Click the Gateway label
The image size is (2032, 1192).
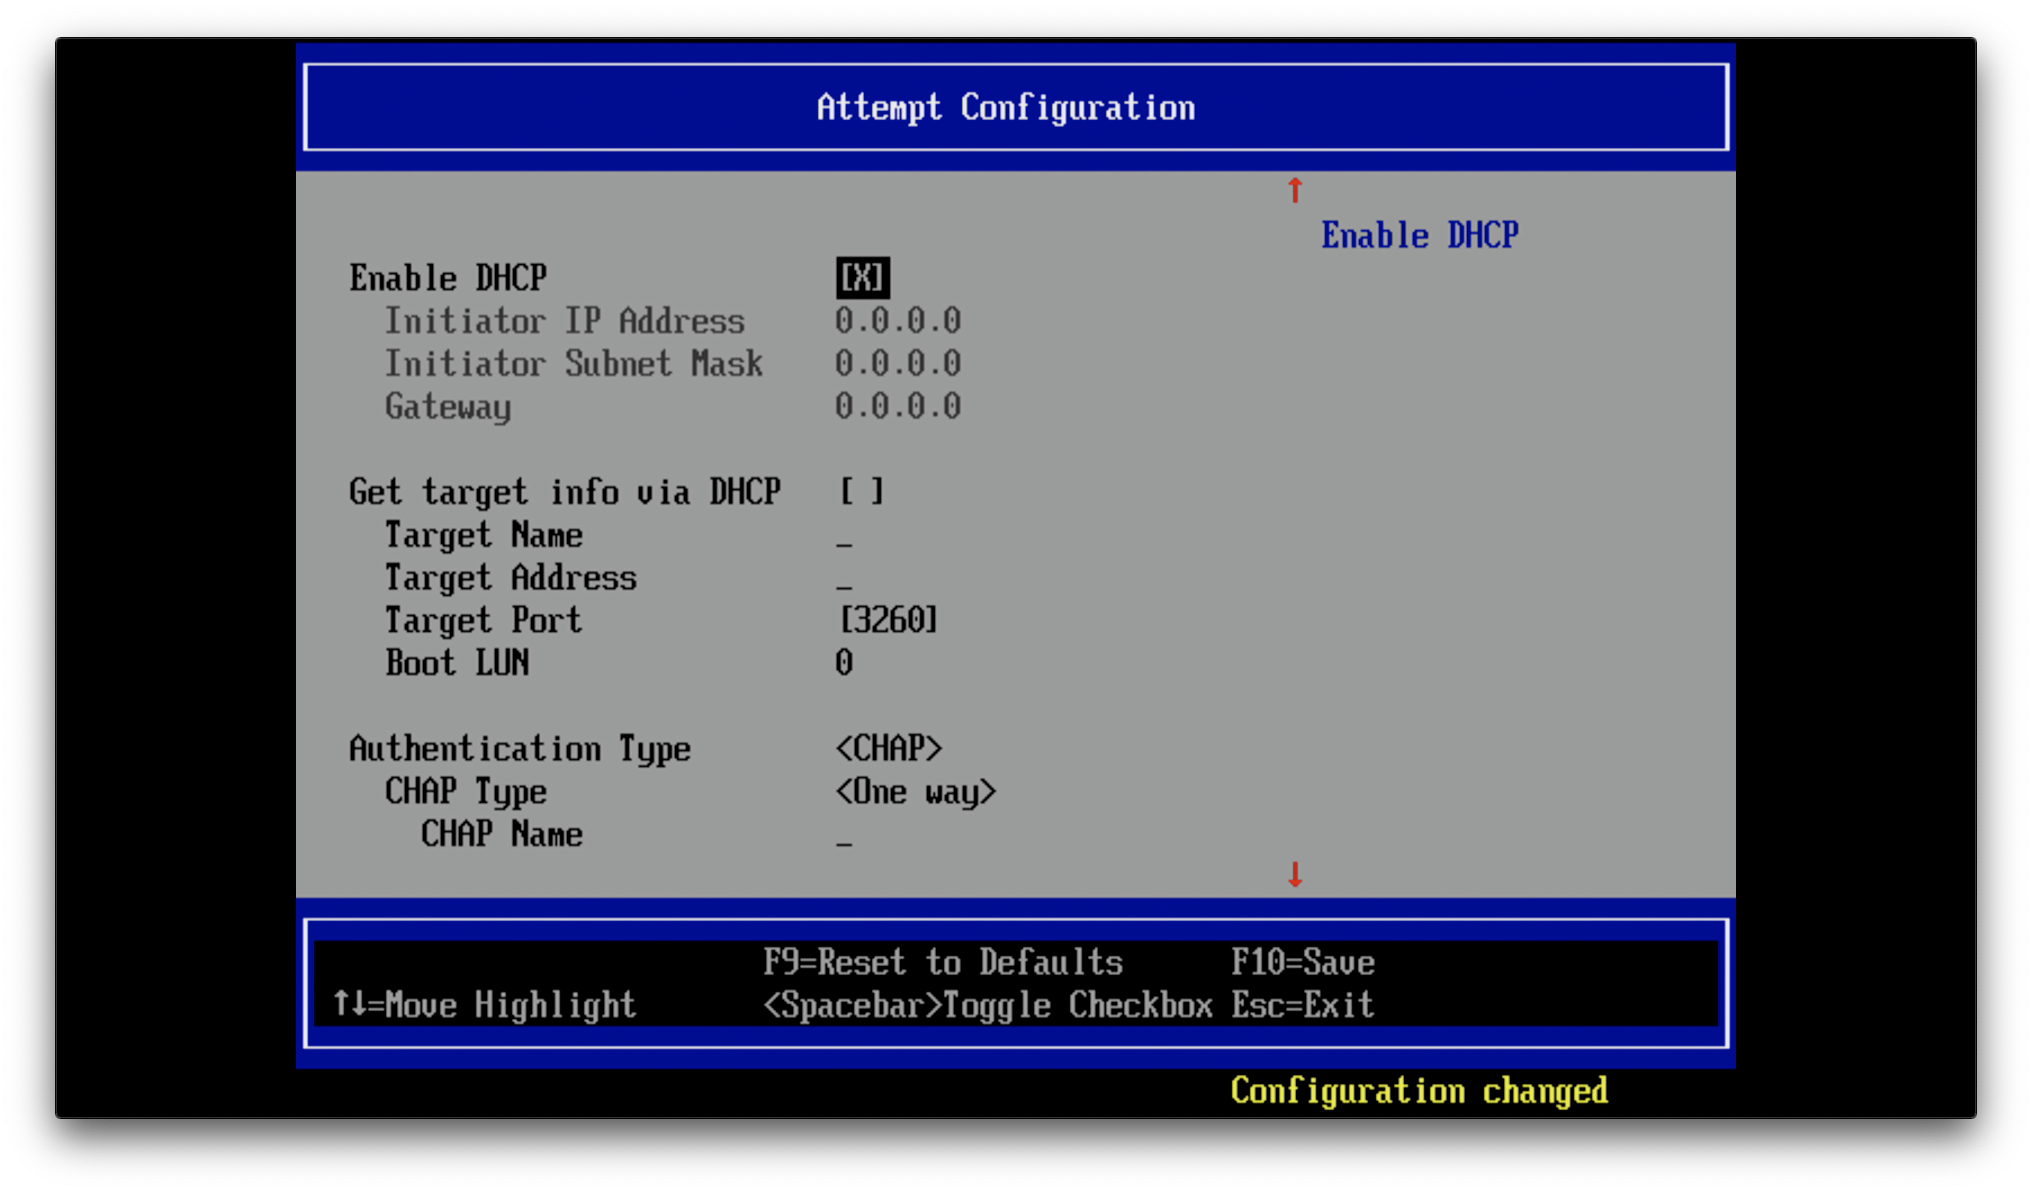click(448, 407)
